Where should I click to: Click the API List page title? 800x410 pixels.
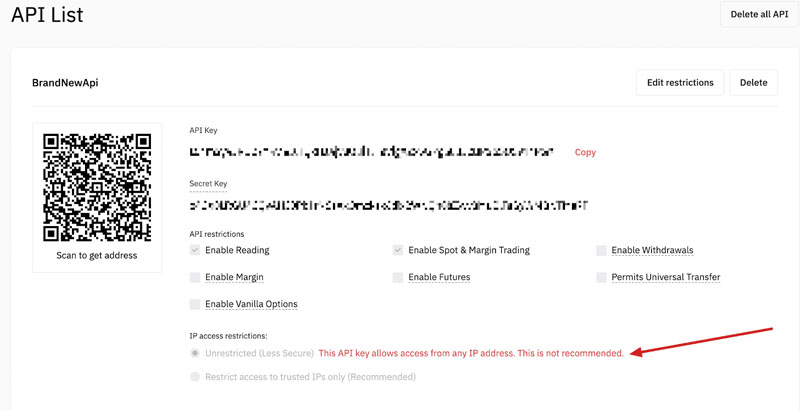coord(47,15)
